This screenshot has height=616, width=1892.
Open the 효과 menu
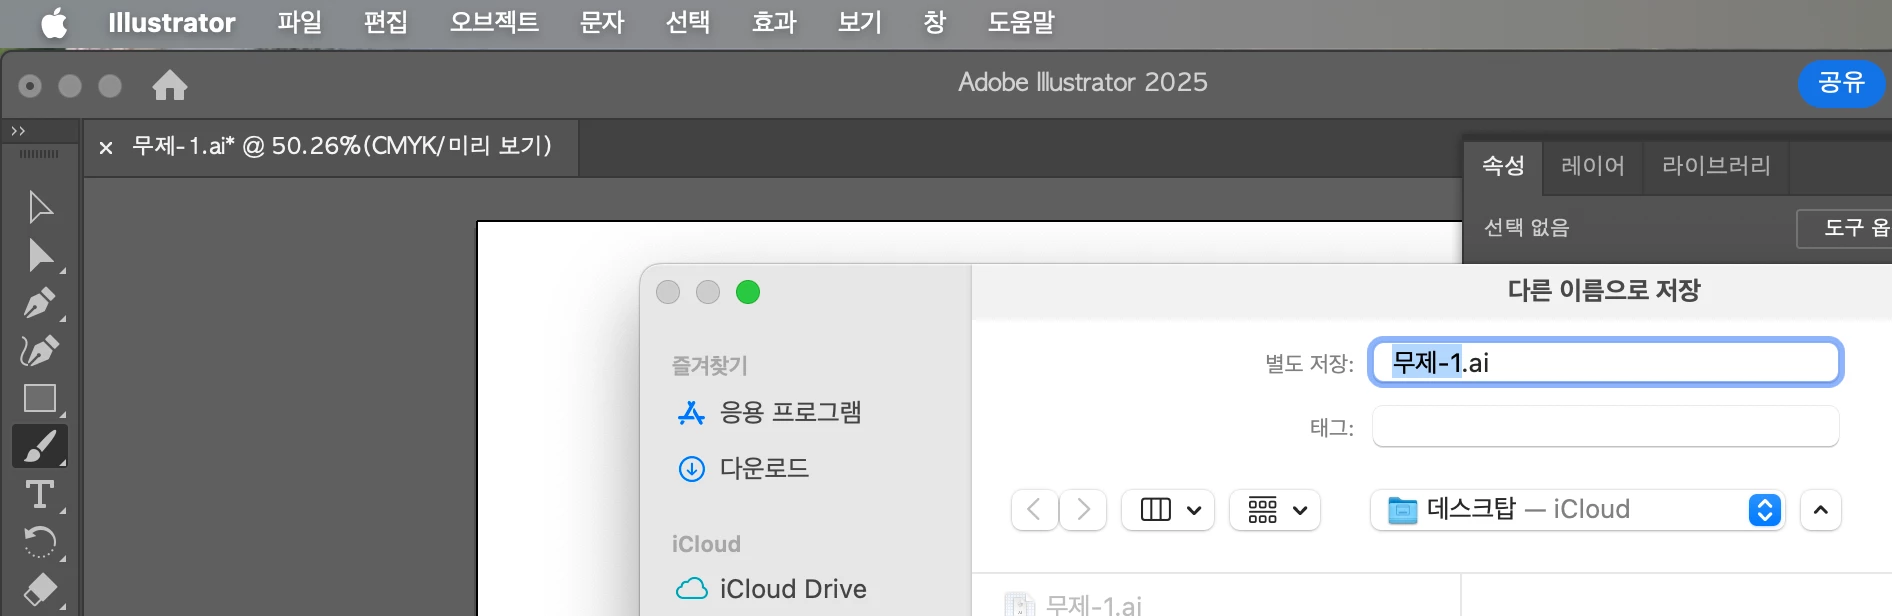point(774,22)
